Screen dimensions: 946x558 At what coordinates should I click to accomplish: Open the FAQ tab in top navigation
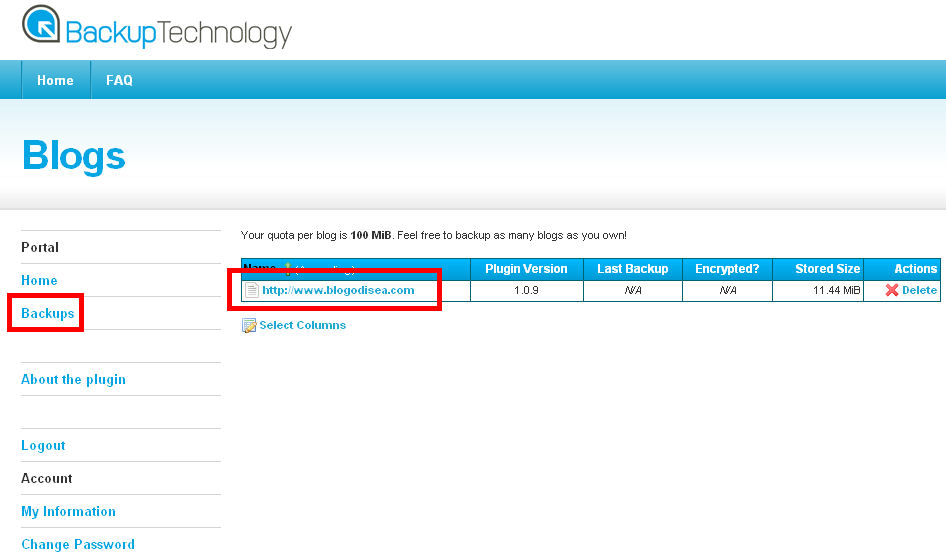pos(119,80)
